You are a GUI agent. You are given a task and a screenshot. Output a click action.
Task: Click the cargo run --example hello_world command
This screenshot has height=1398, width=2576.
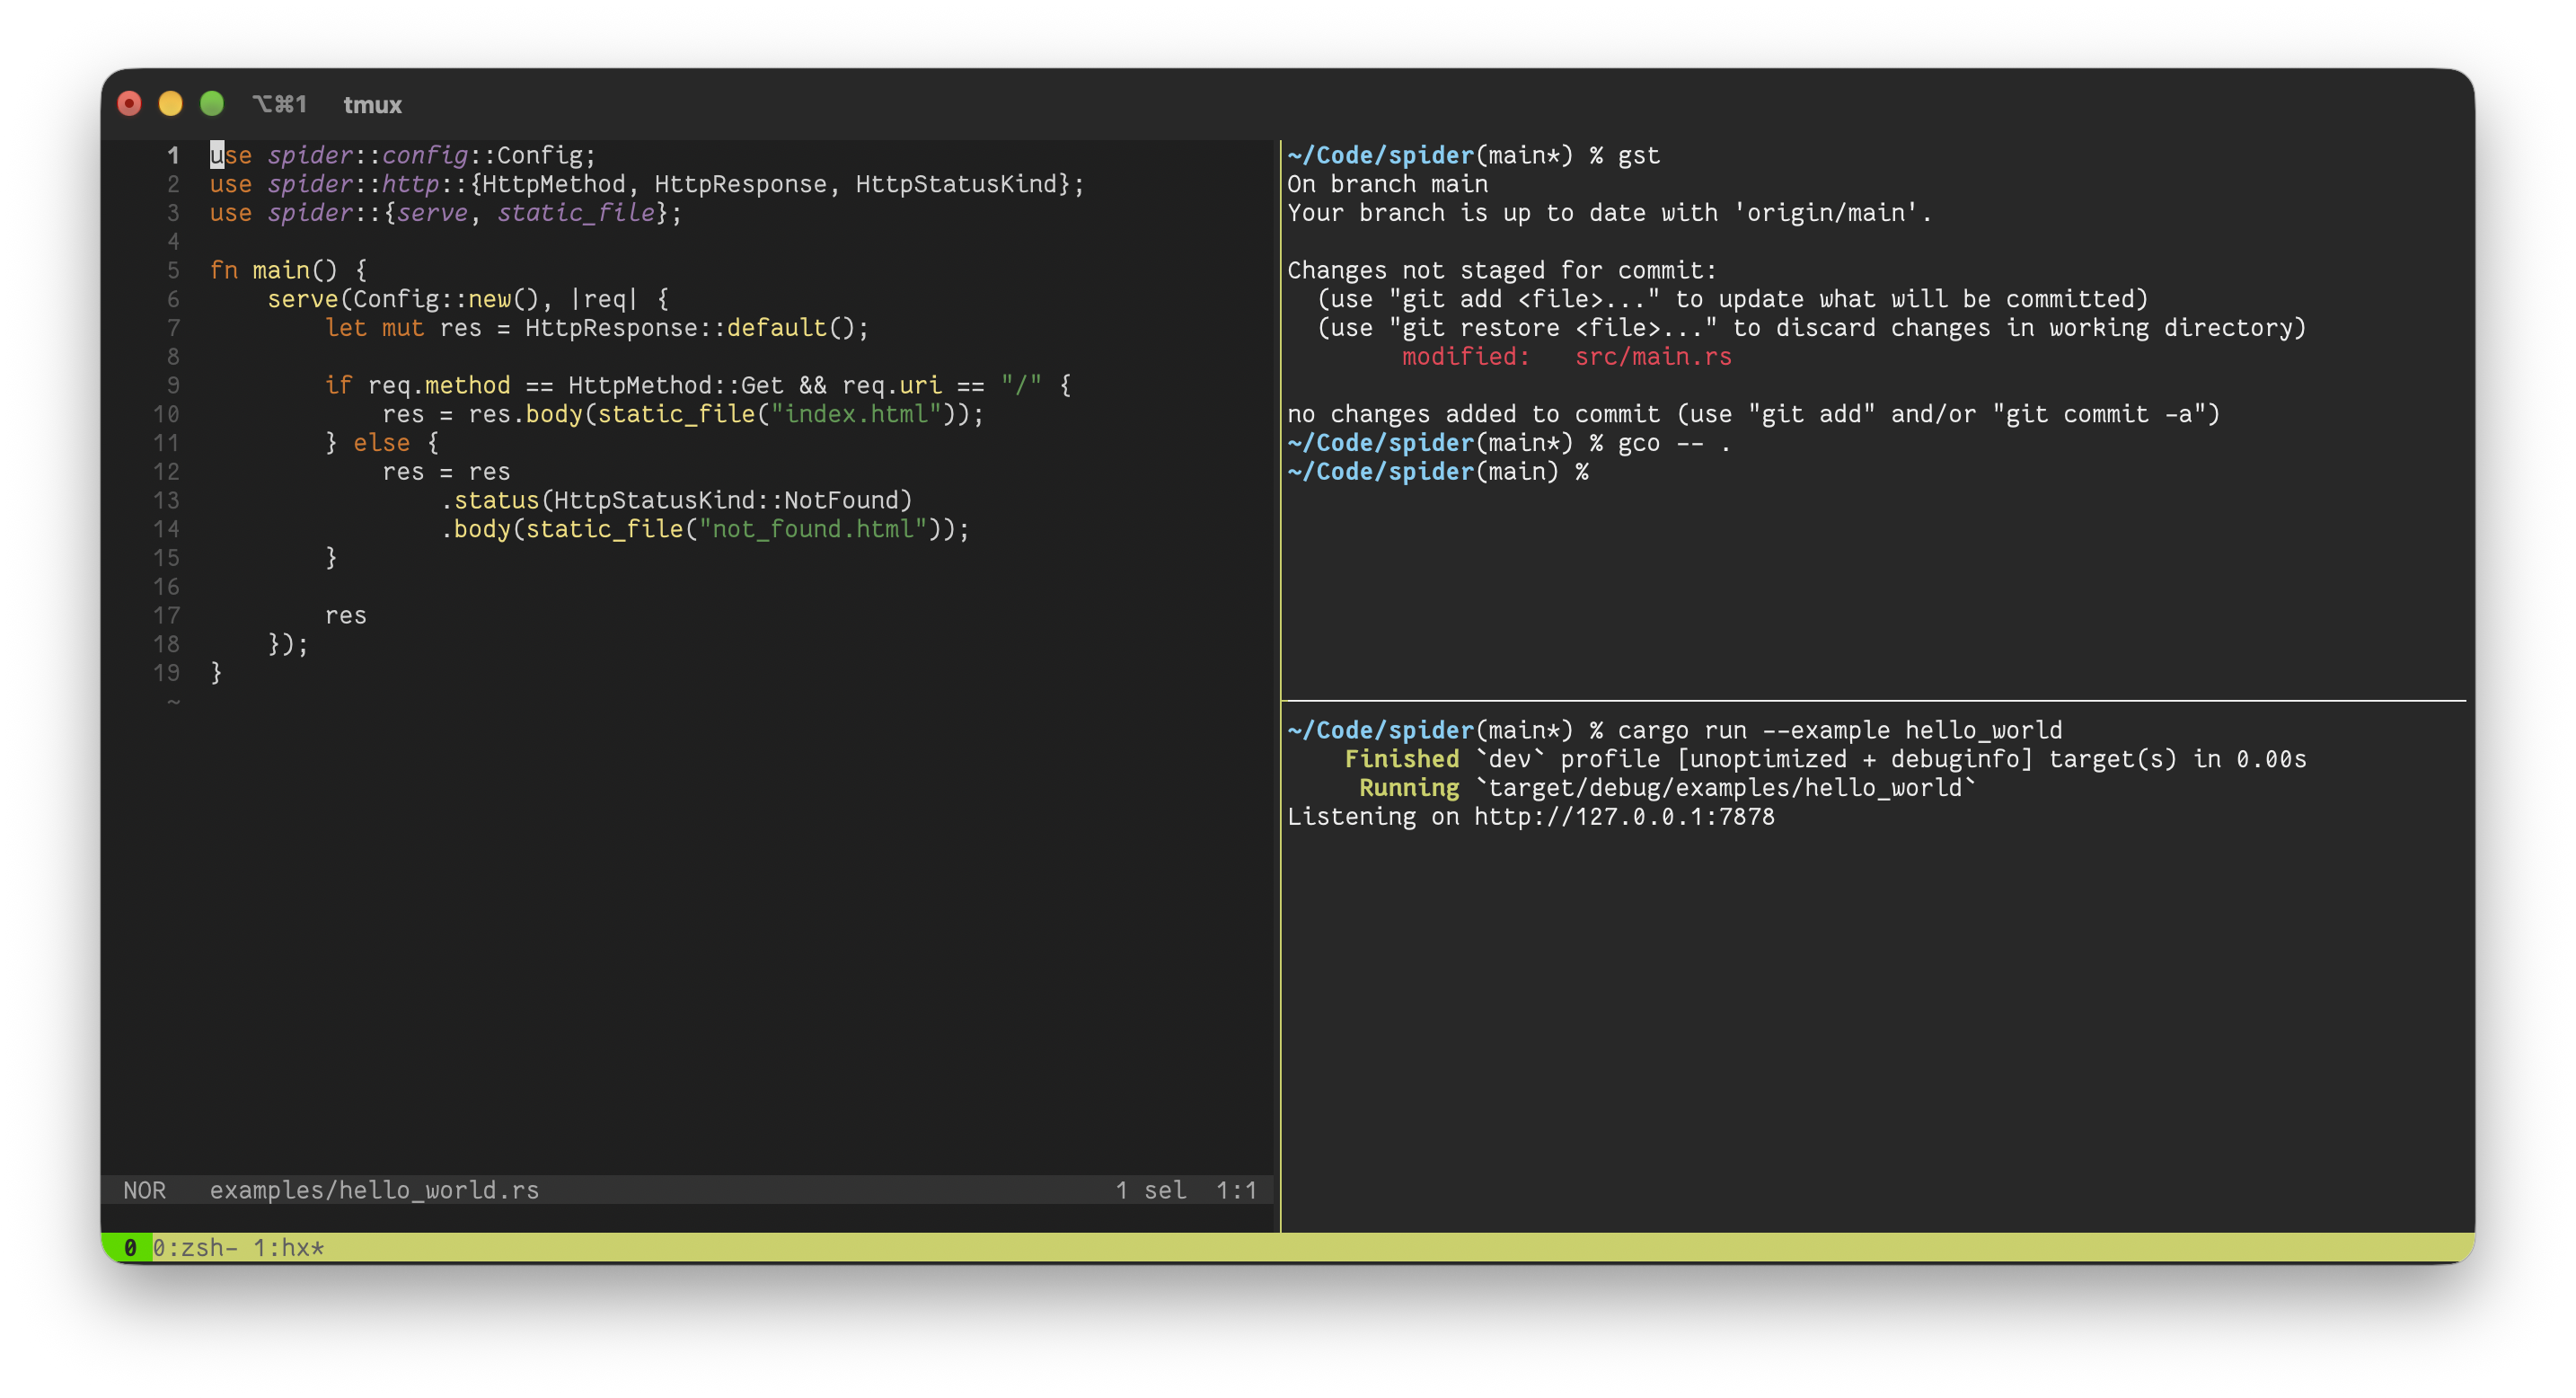(1840, 730)
